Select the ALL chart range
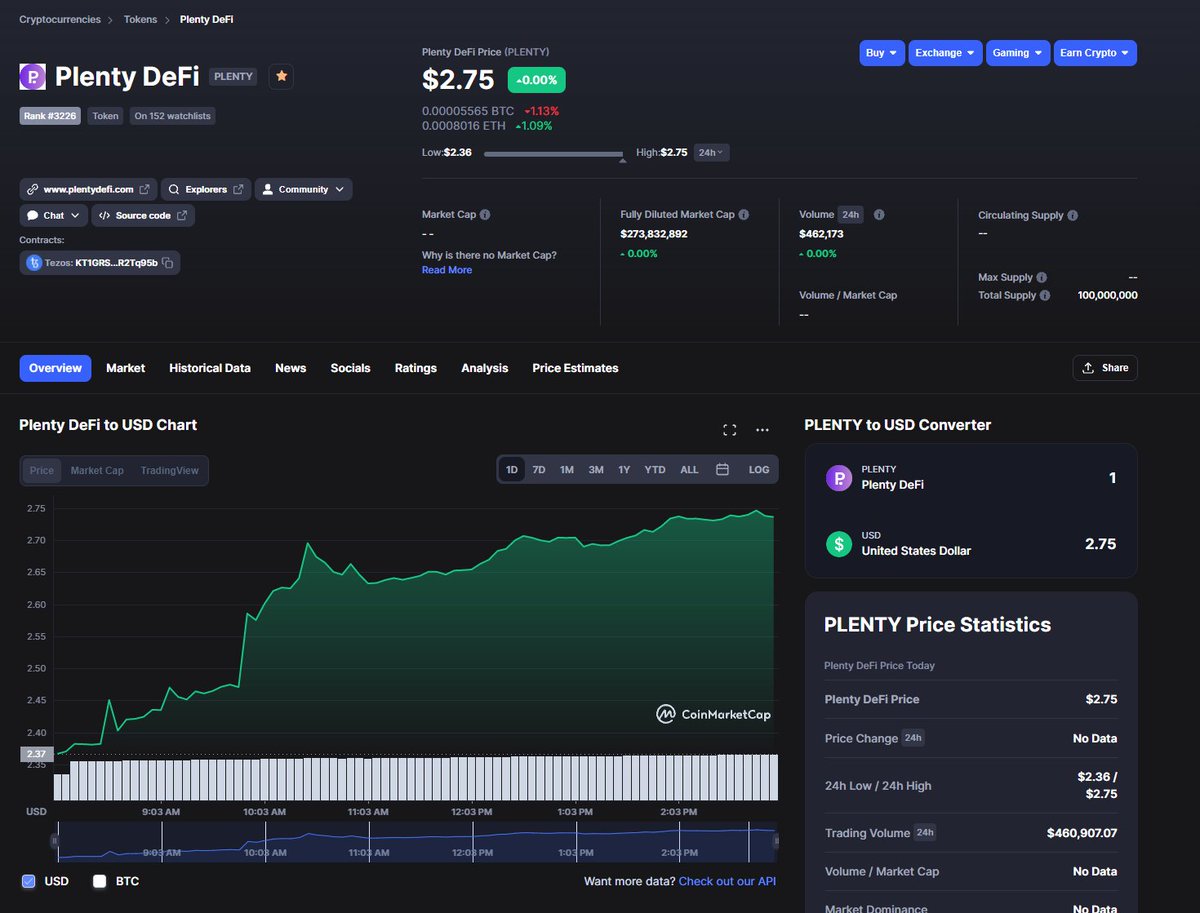The height and width of the screenshot is (913, 1200). click(x=690, y=469)
